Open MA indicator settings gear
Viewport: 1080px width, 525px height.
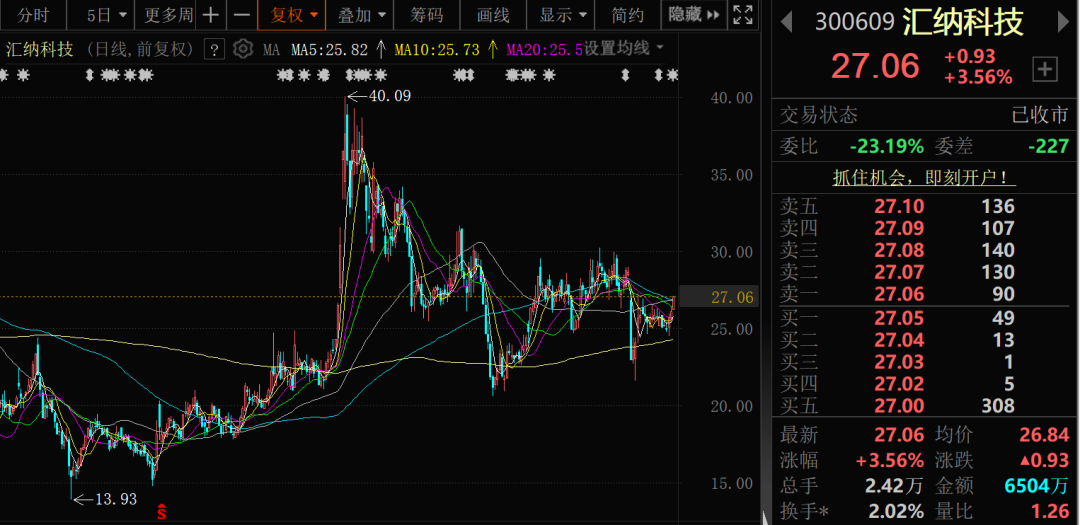pos(243,49)
